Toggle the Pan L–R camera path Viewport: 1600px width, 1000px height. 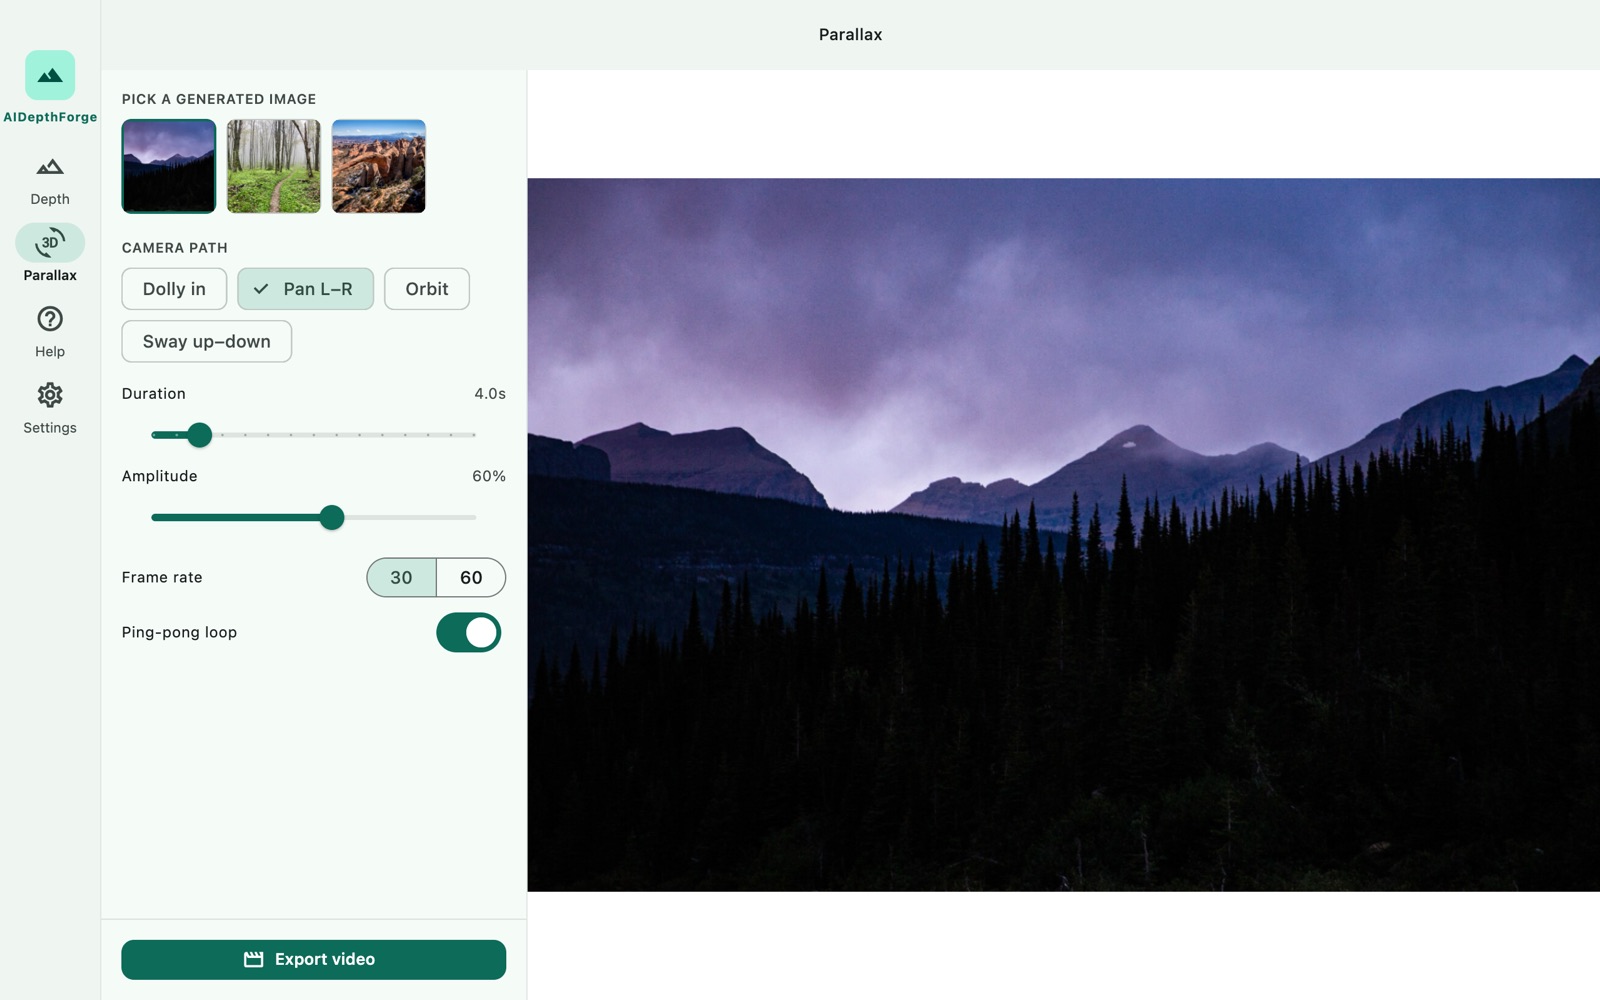305,289
